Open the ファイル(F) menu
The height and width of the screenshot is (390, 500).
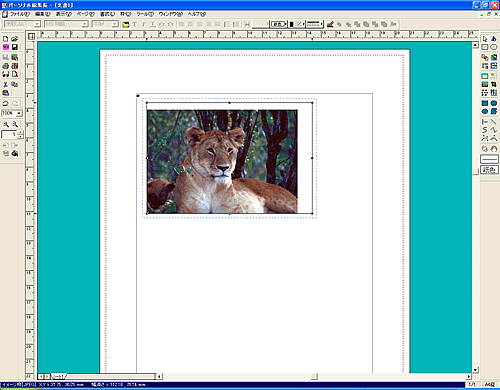[x=20, y=14]
